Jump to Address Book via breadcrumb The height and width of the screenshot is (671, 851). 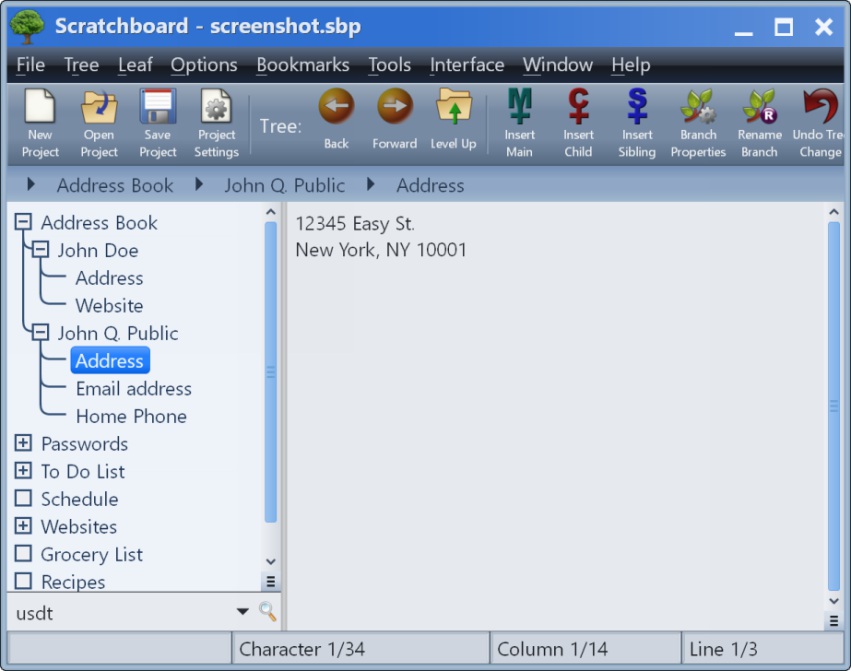114,185
